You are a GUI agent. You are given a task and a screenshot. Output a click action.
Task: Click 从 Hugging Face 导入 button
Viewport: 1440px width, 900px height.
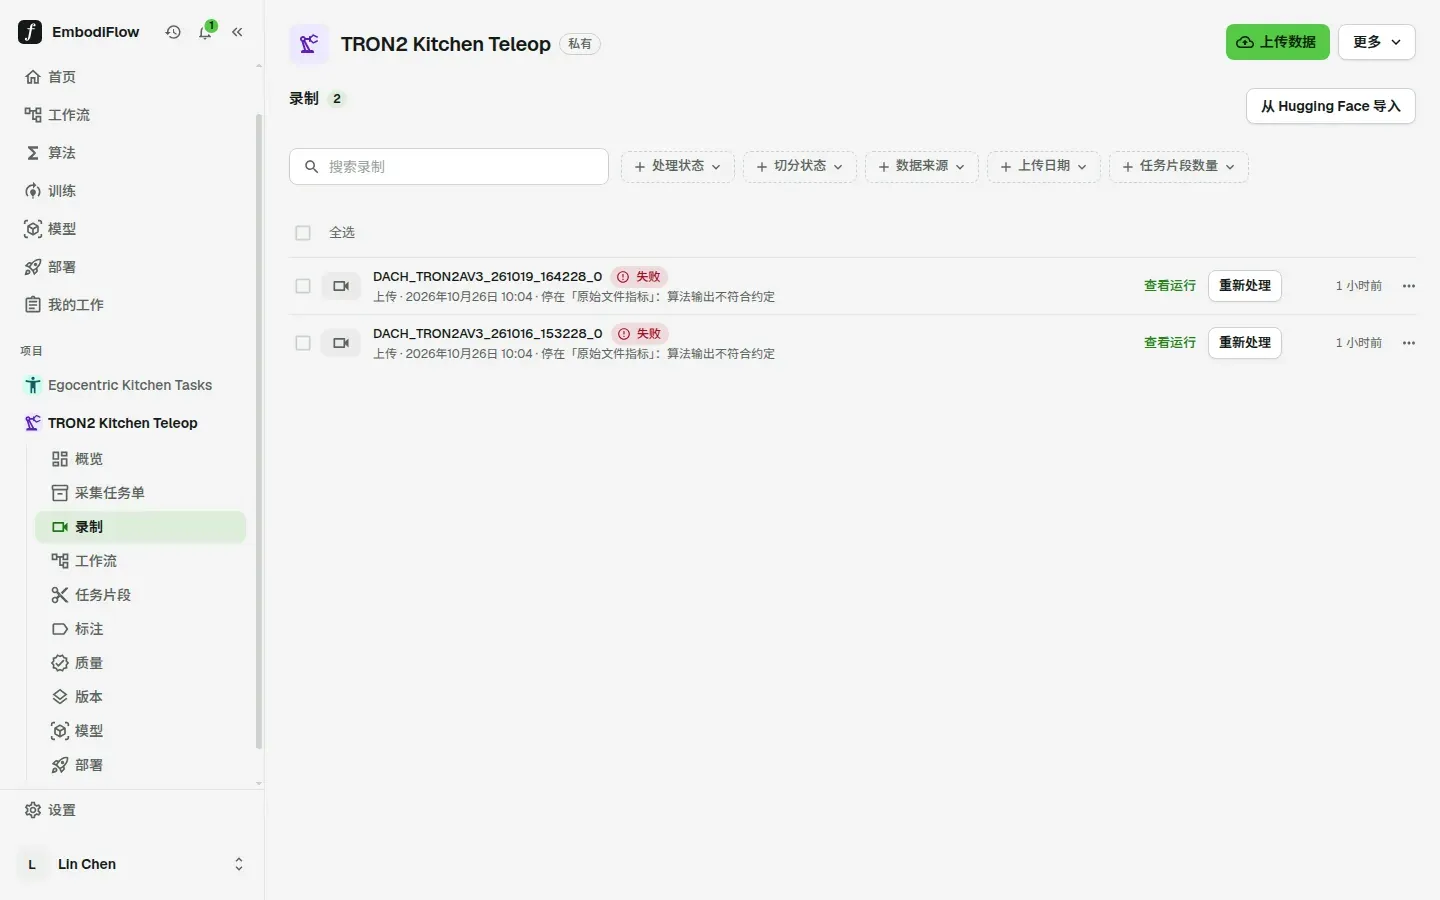tap(1330, 106)
